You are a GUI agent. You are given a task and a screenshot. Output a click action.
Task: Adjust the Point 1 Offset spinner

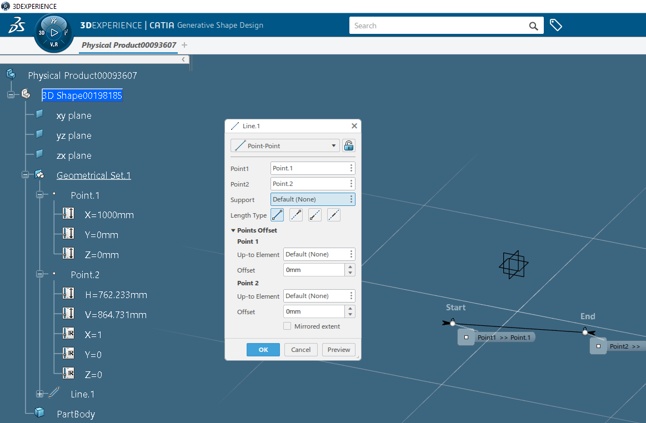point(350,270)
